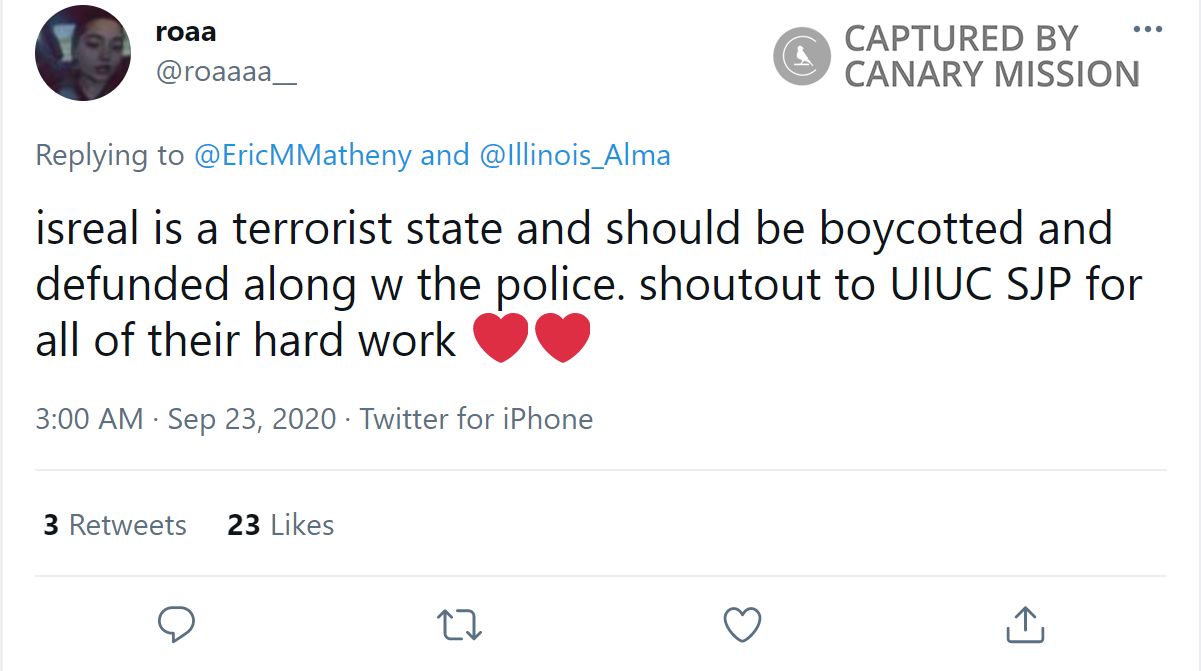Open the @Illinois_Alma mention link
The image size is (1201, 671).
[575, 156]
